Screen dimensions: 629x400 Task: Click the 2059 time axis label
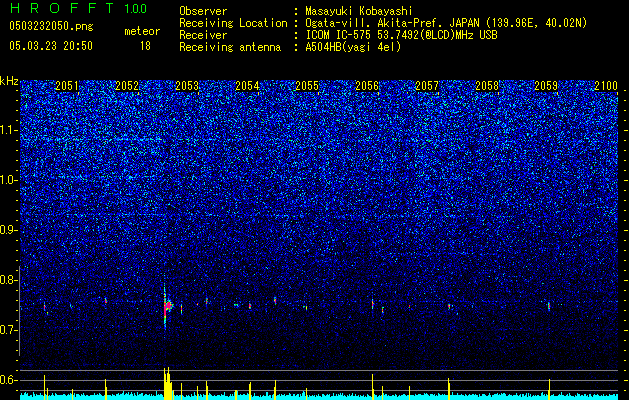(546, 86)
